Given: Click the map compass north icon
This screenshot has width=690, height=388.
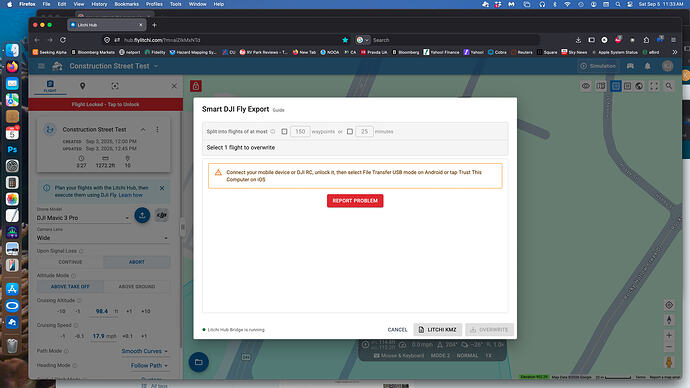Looking at the screenshot, I should [x=669, y=320].
